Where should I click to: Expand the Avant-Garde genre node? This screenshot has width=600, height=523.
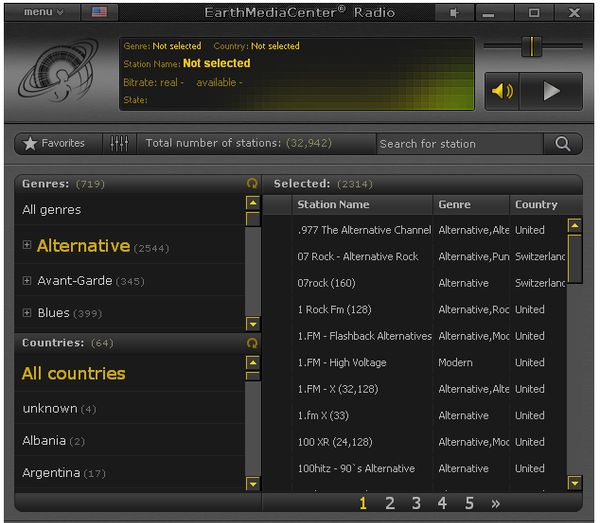[x=27, y=280]
